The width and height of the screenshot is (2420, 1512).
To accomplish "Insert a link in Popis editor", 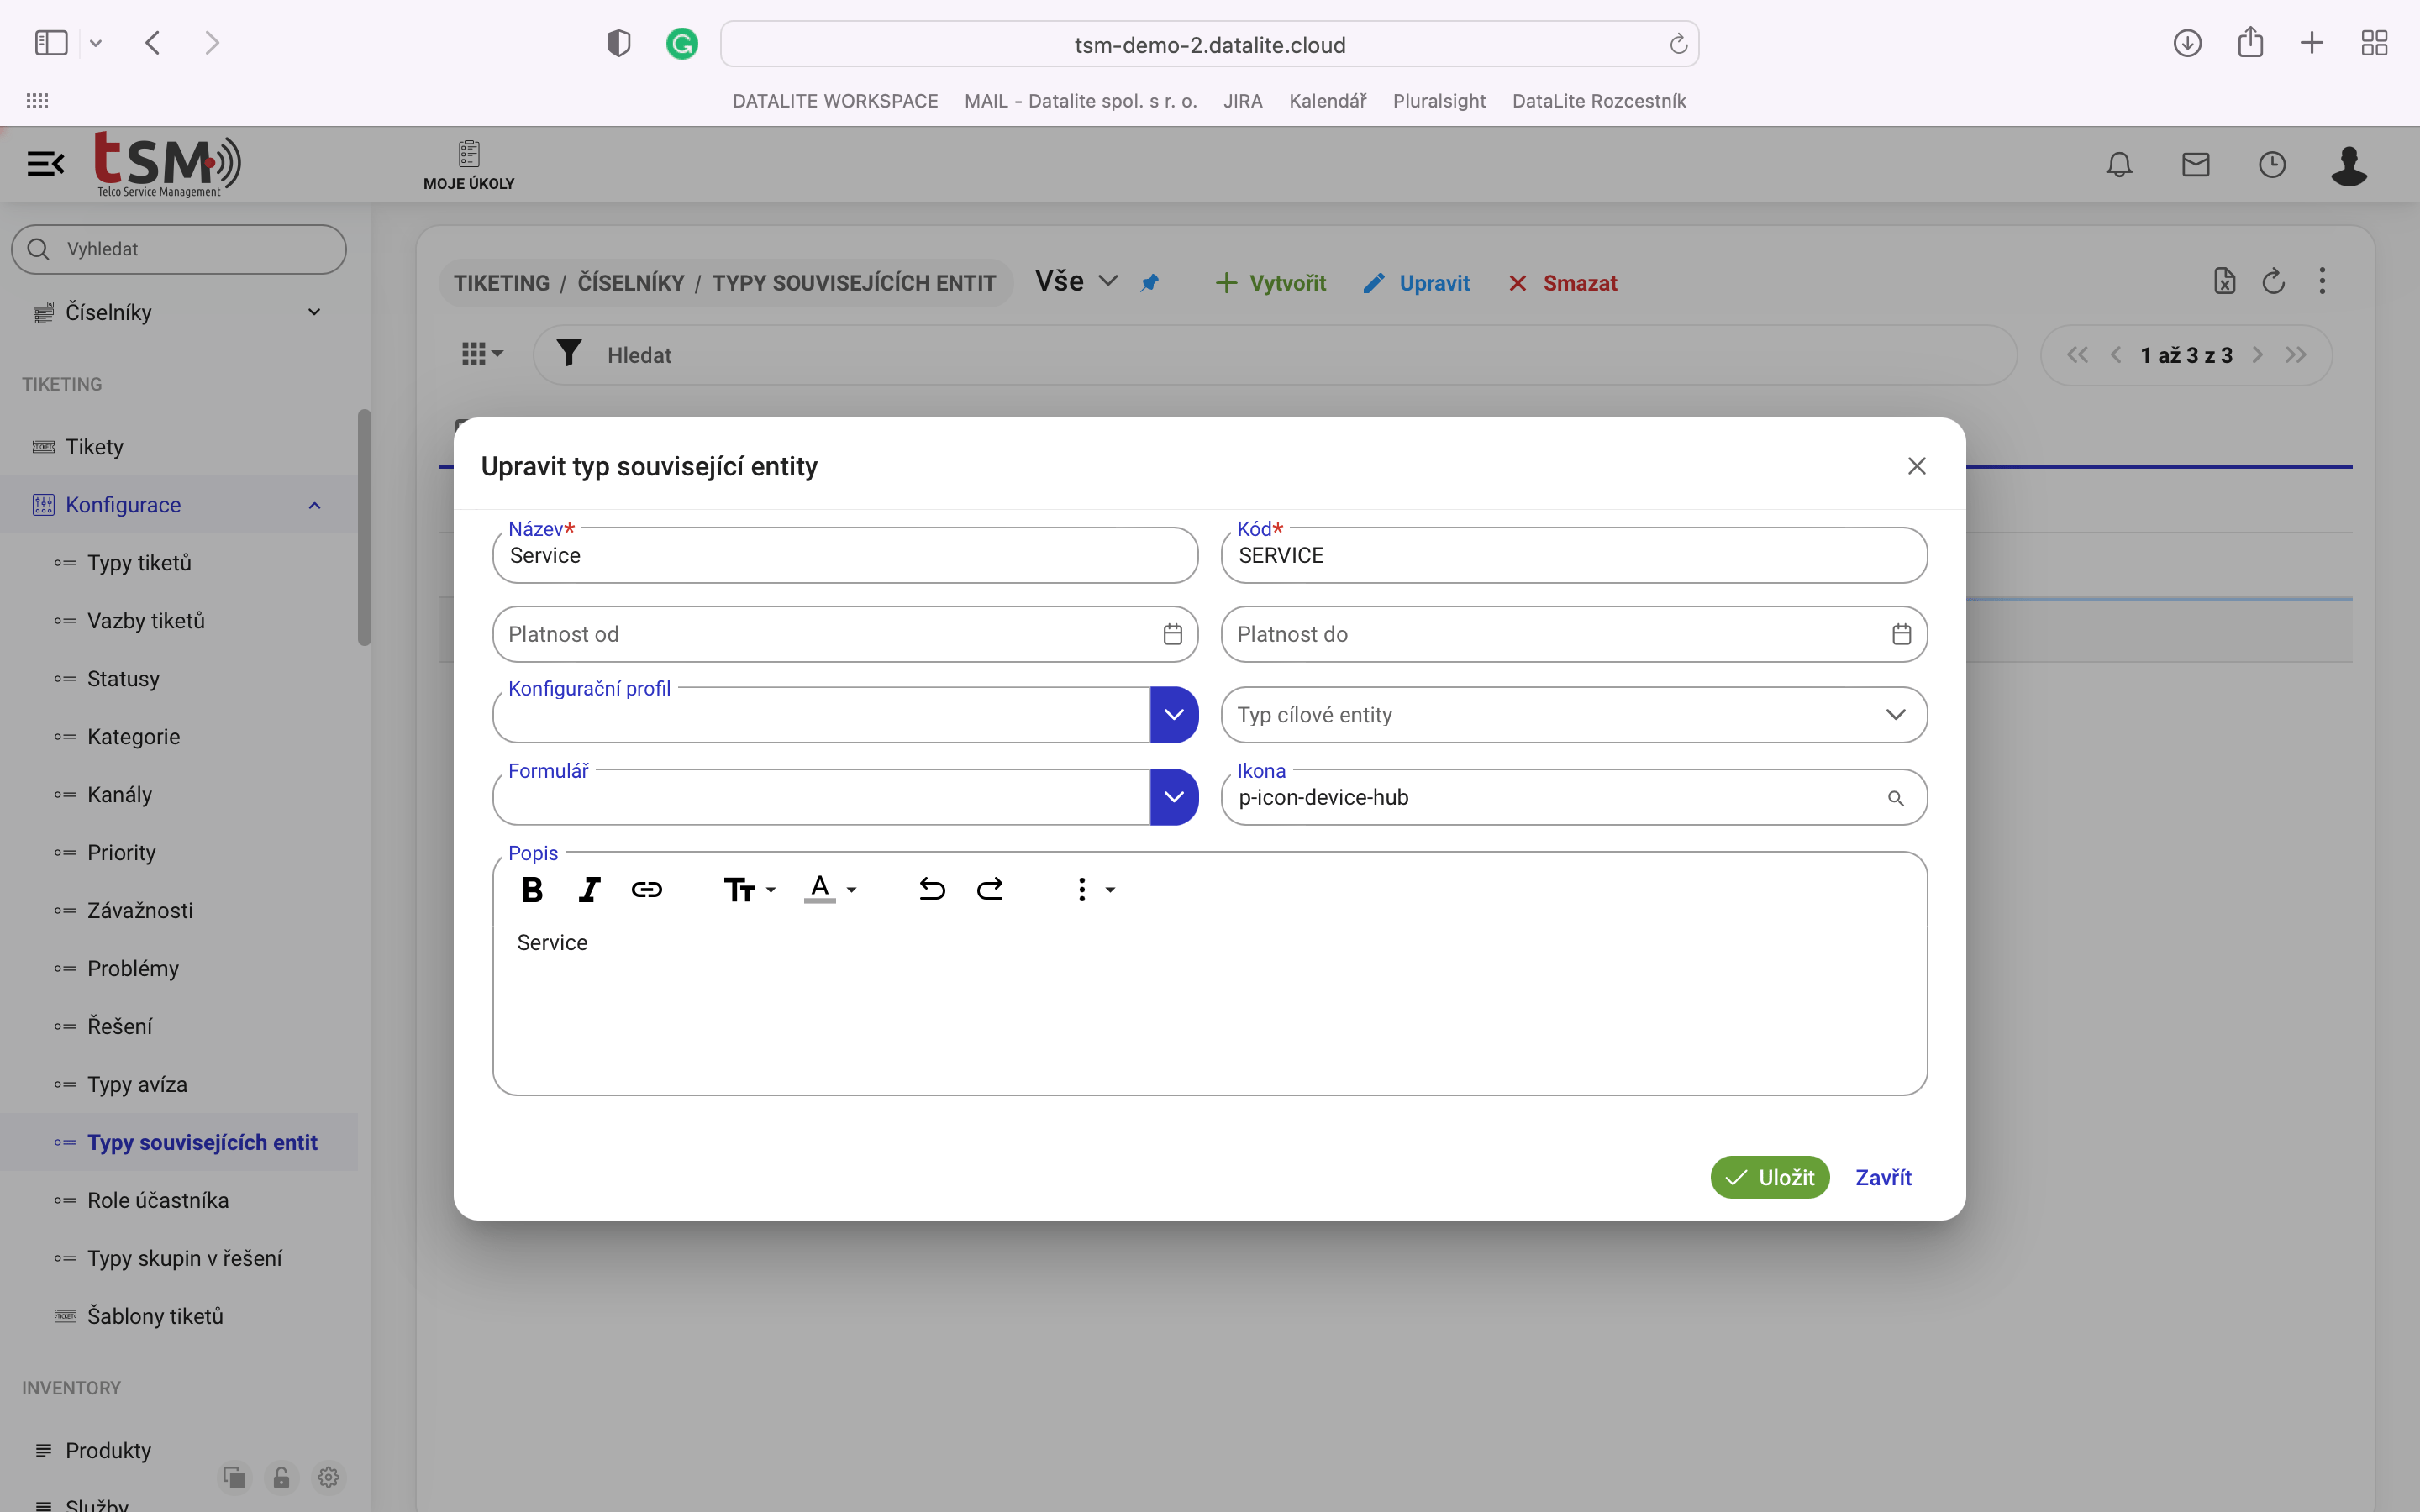I will [x=647, y=889].
